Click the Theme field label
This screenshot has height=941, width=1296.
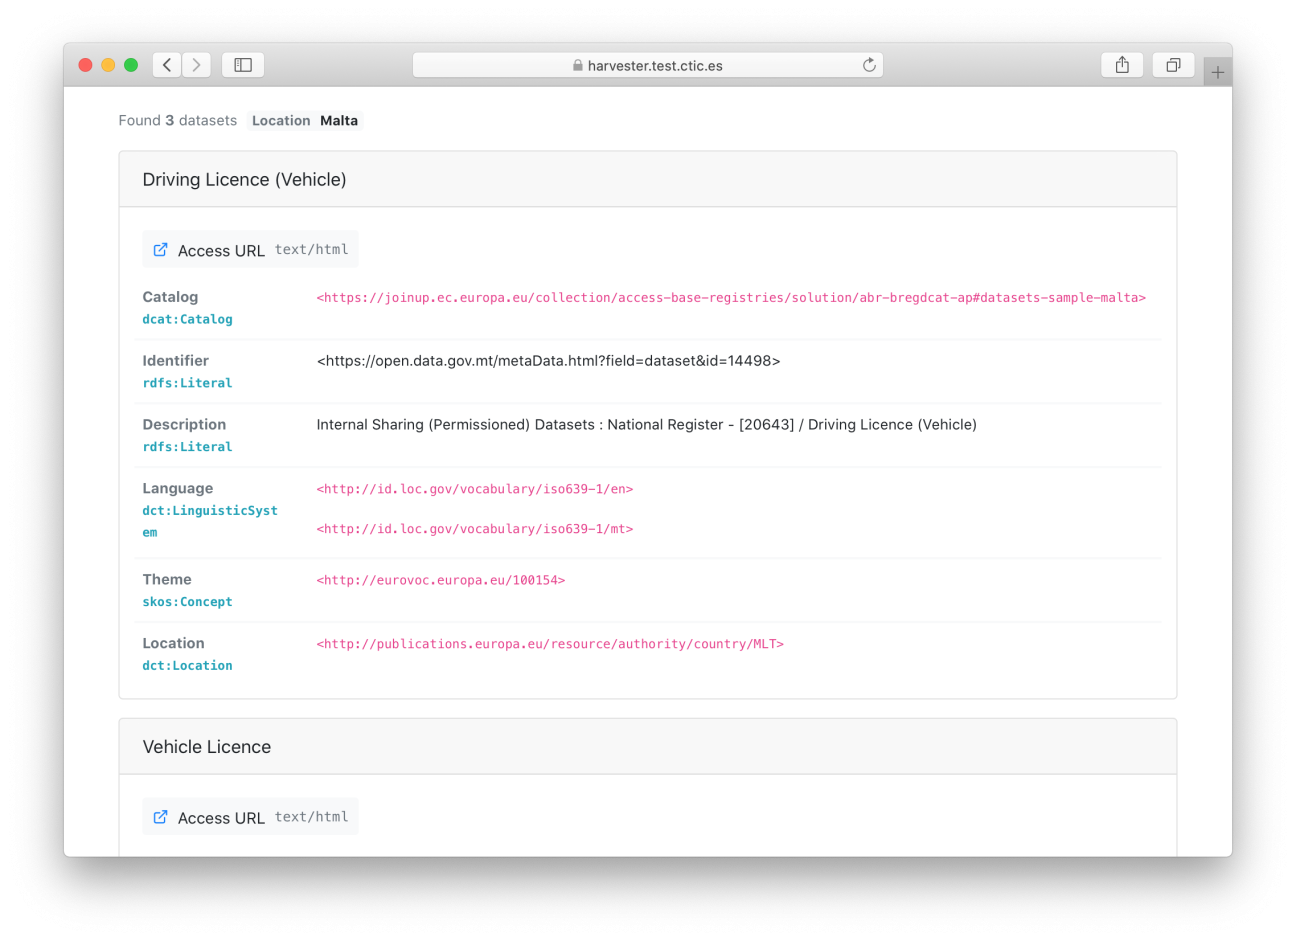167,580
